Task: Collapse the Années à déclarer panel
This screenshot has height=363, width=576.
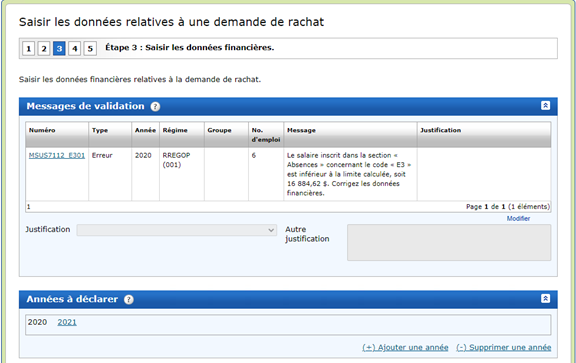Action: (x=545, y=298)
